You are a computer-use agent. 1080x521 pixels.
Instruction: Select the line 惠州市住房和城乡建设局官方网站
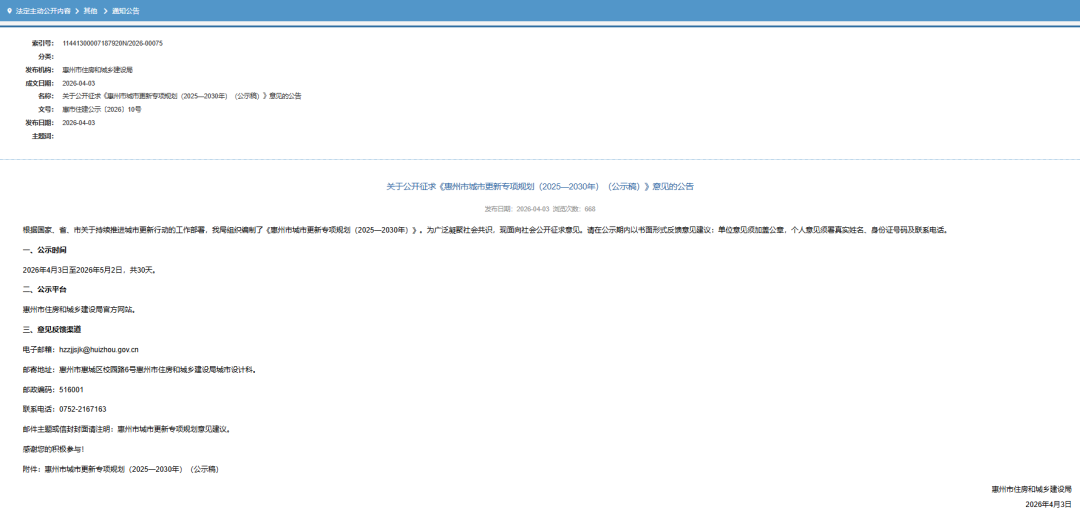click(79, 309)
